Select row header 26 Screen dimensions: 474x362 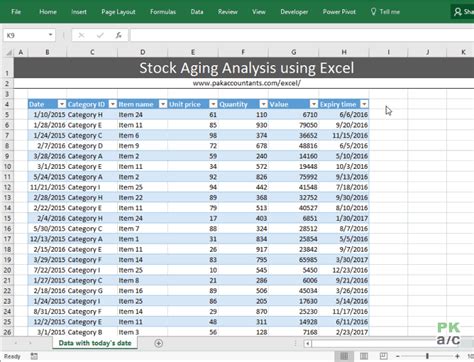pos(7,332)
